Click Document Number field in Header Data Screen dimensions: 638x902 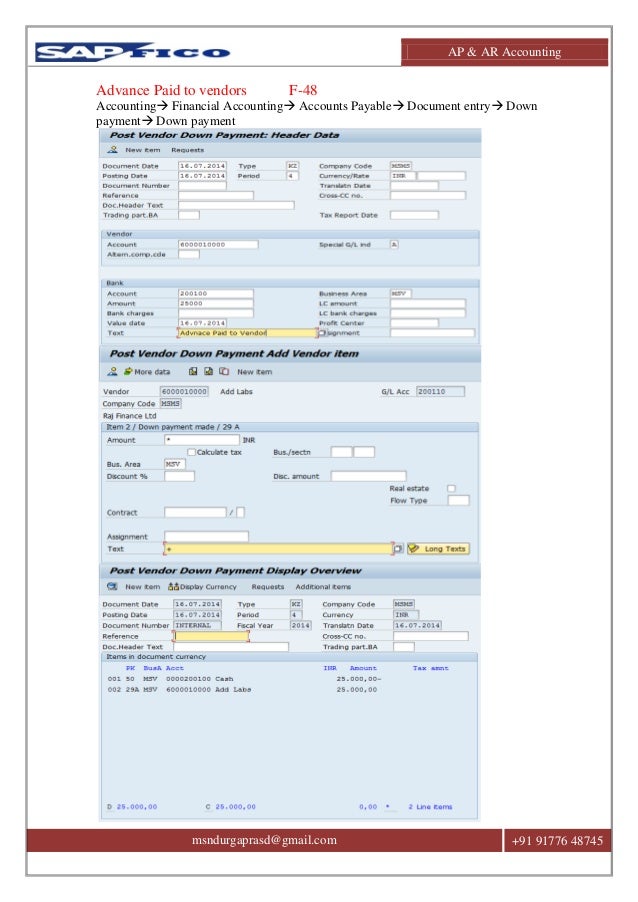tap(203, 186)
